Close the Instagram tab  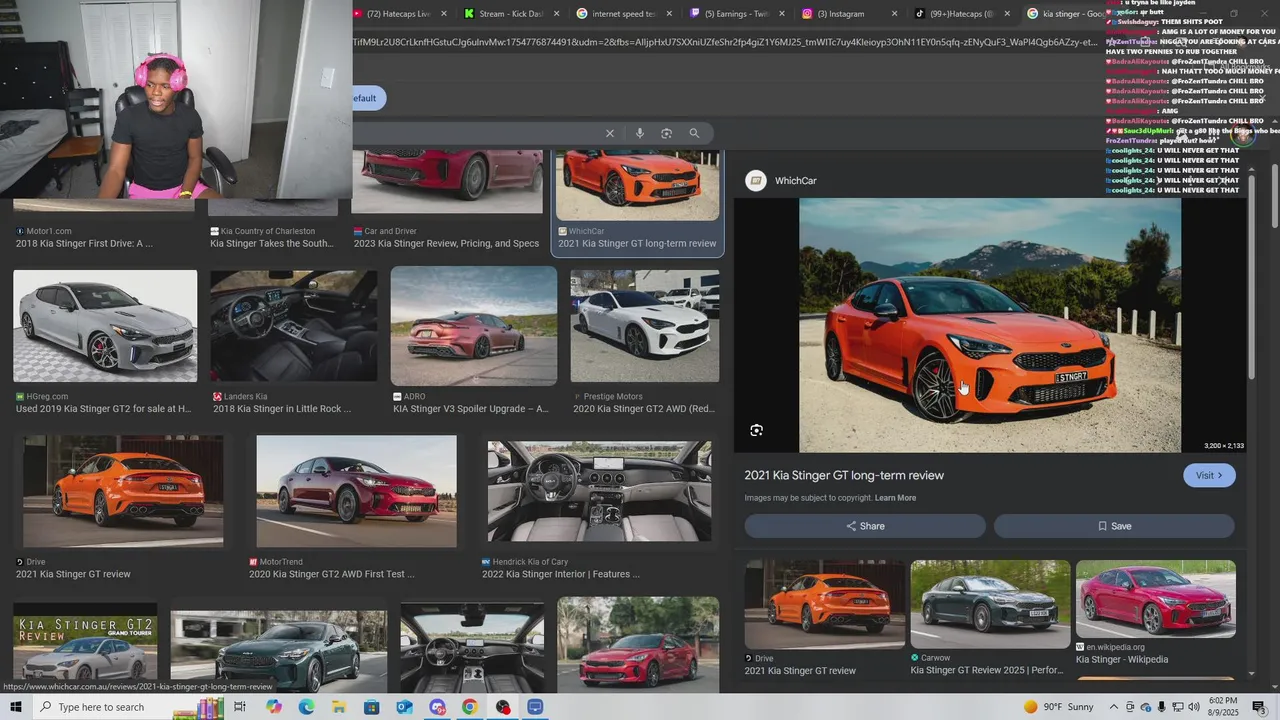click(896, 14)
